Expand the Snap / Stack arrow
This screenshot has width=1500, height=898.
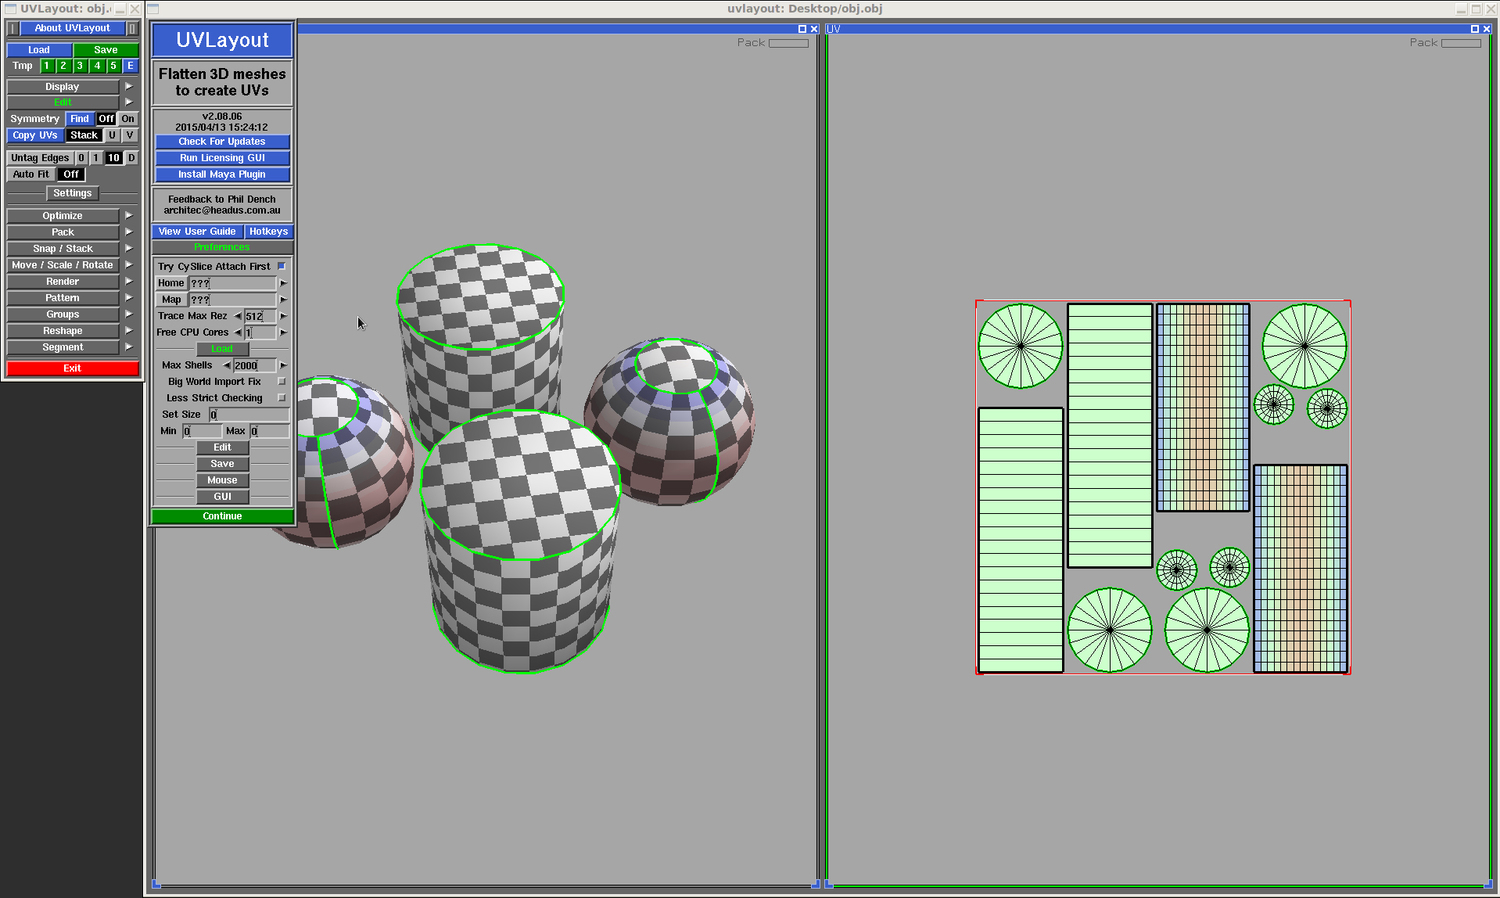point(129,249)
